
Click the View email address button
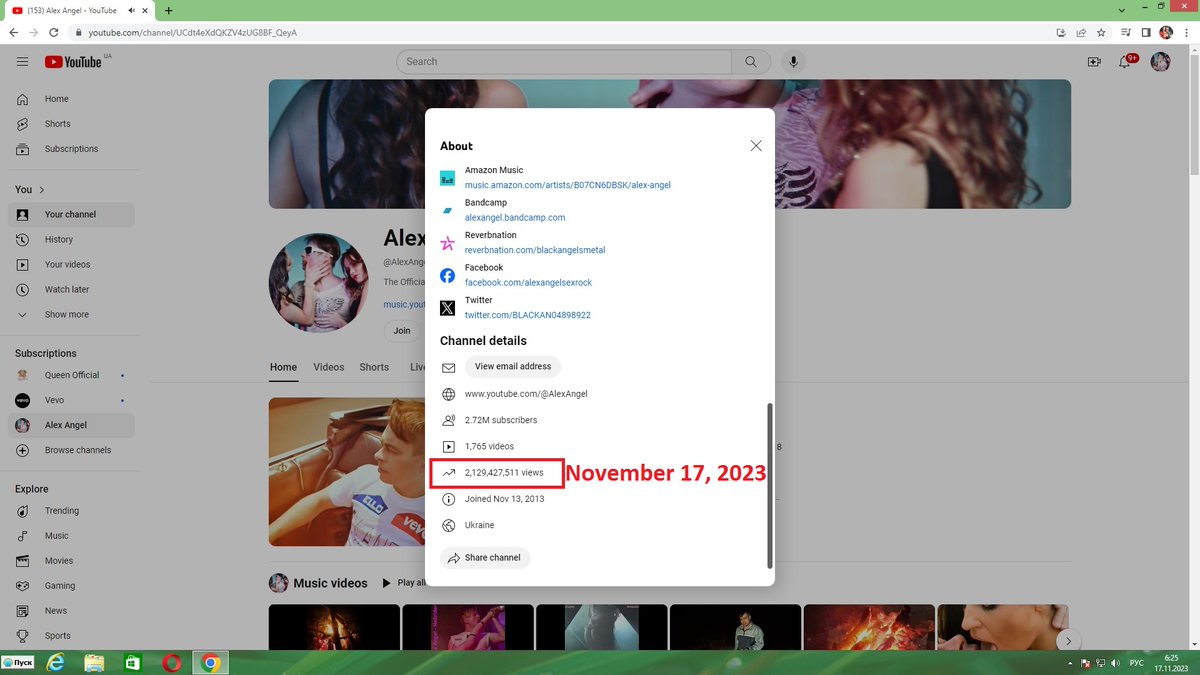coord(513,367)
